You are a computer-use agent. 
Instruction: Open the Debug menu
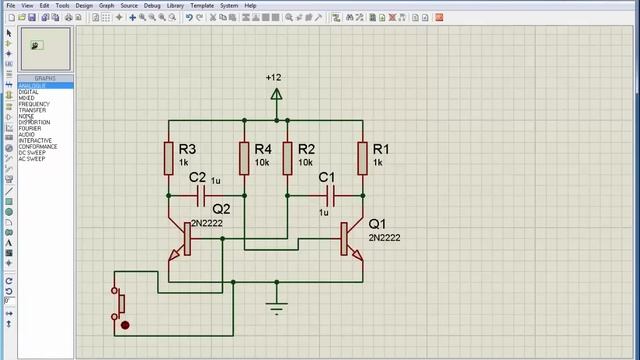coord(152,6)
